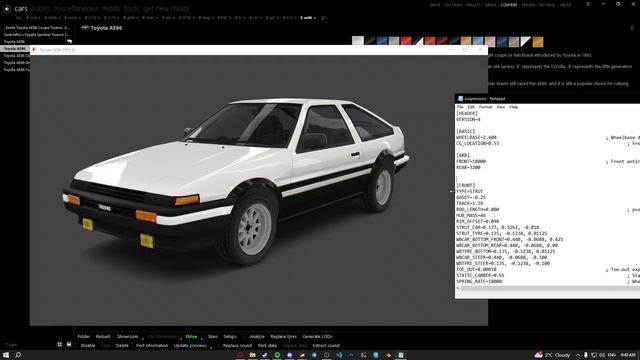Open the tracks content section

(x=40, y=8)
